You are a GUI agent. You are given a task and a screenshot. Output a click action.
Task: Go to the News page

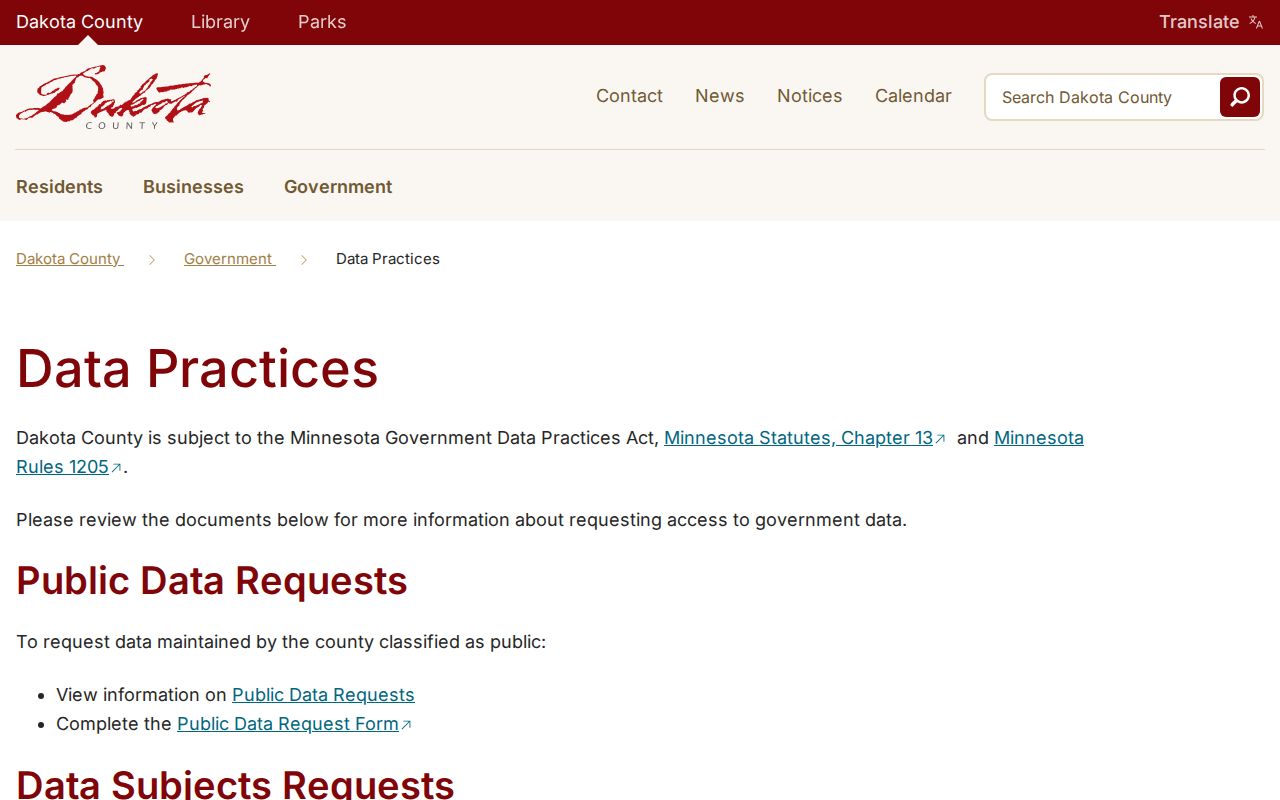point(720,96)
